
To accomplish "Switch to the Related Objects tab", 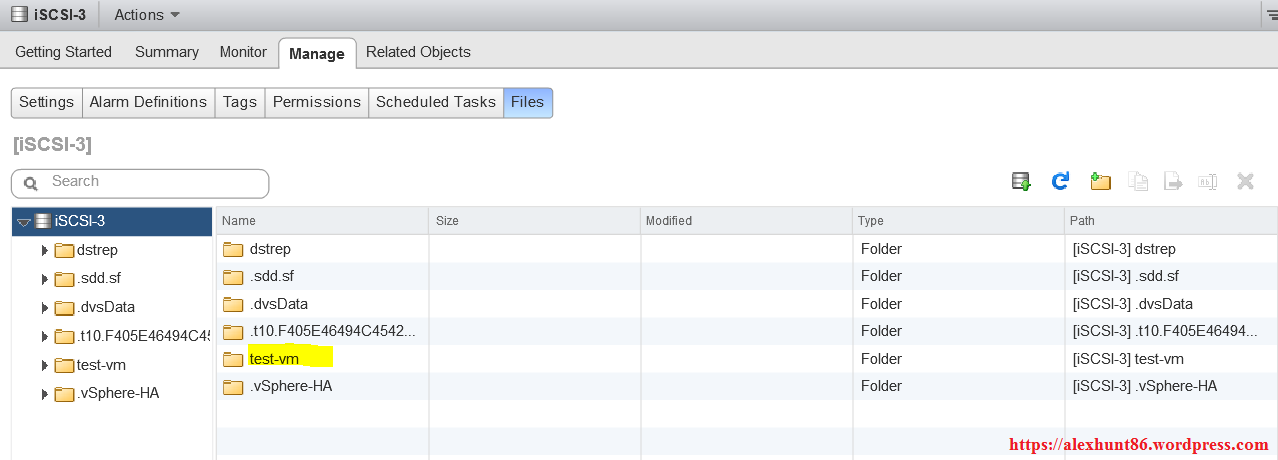I will click(418, 52).
